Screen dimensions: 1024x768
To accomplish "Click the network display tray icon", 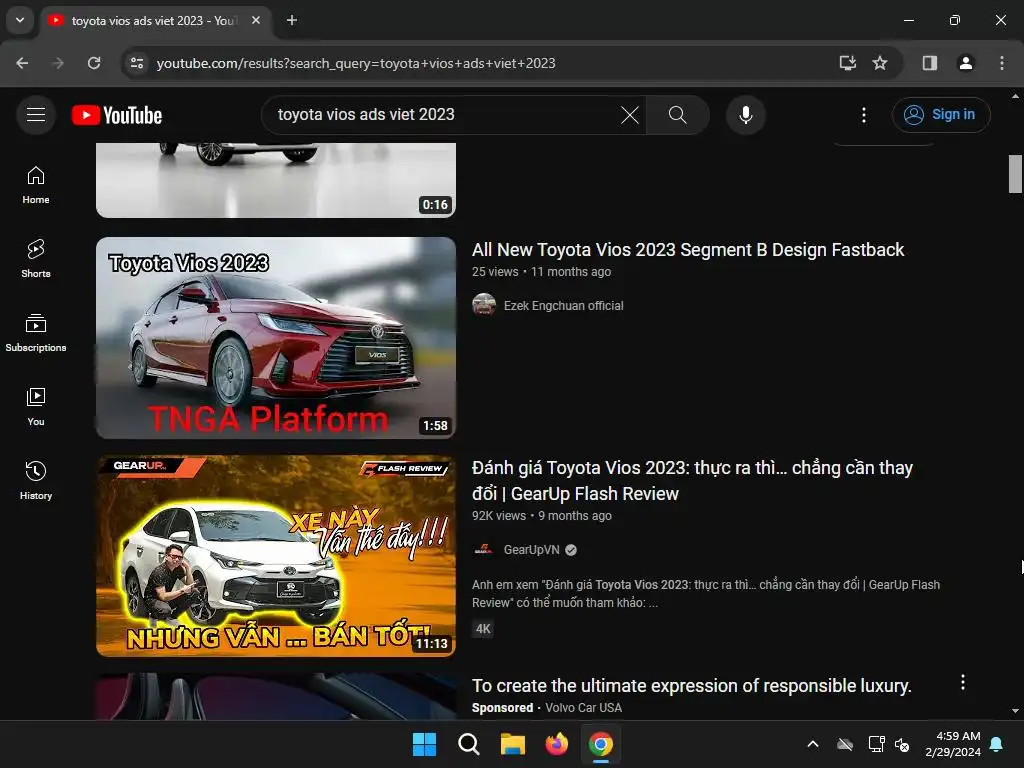I will [876, 744].
